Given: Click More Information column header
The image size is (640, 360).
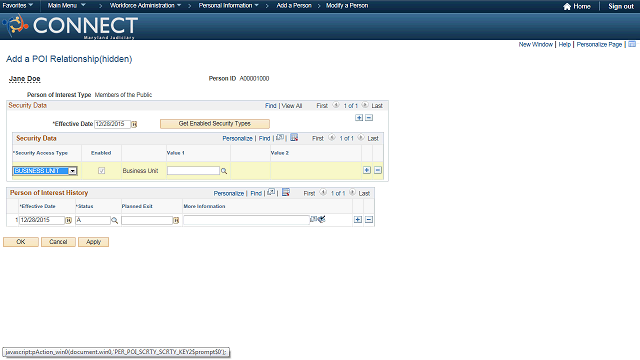Looking at the screenshot, I should [204, 206].
